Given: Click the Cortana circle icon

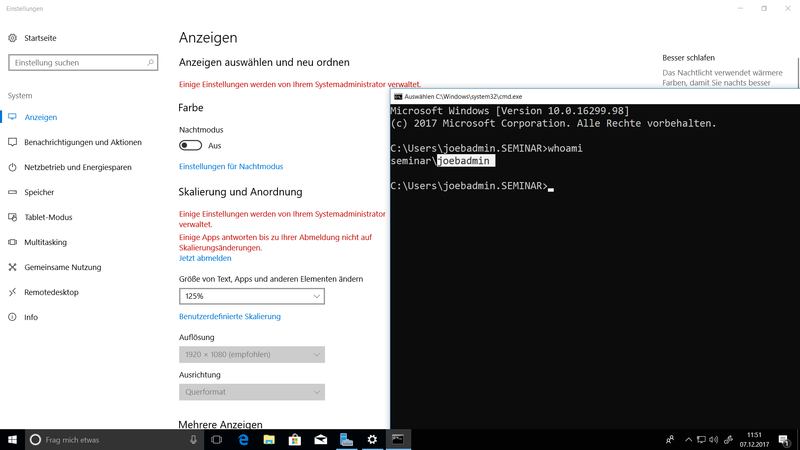Looking at the screenshot, I should [x=35, y=439].
